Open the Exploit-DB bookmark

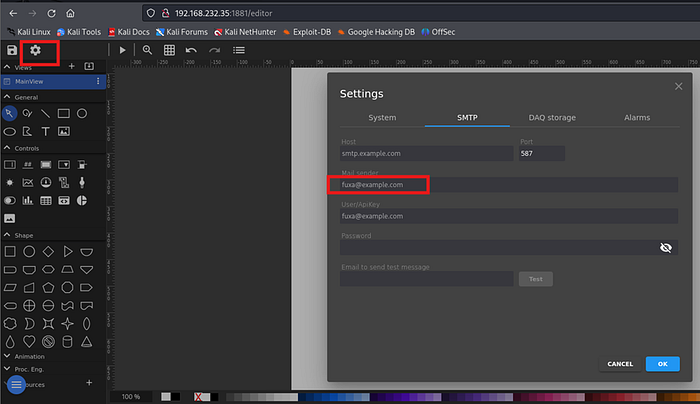tap(307, 32)
